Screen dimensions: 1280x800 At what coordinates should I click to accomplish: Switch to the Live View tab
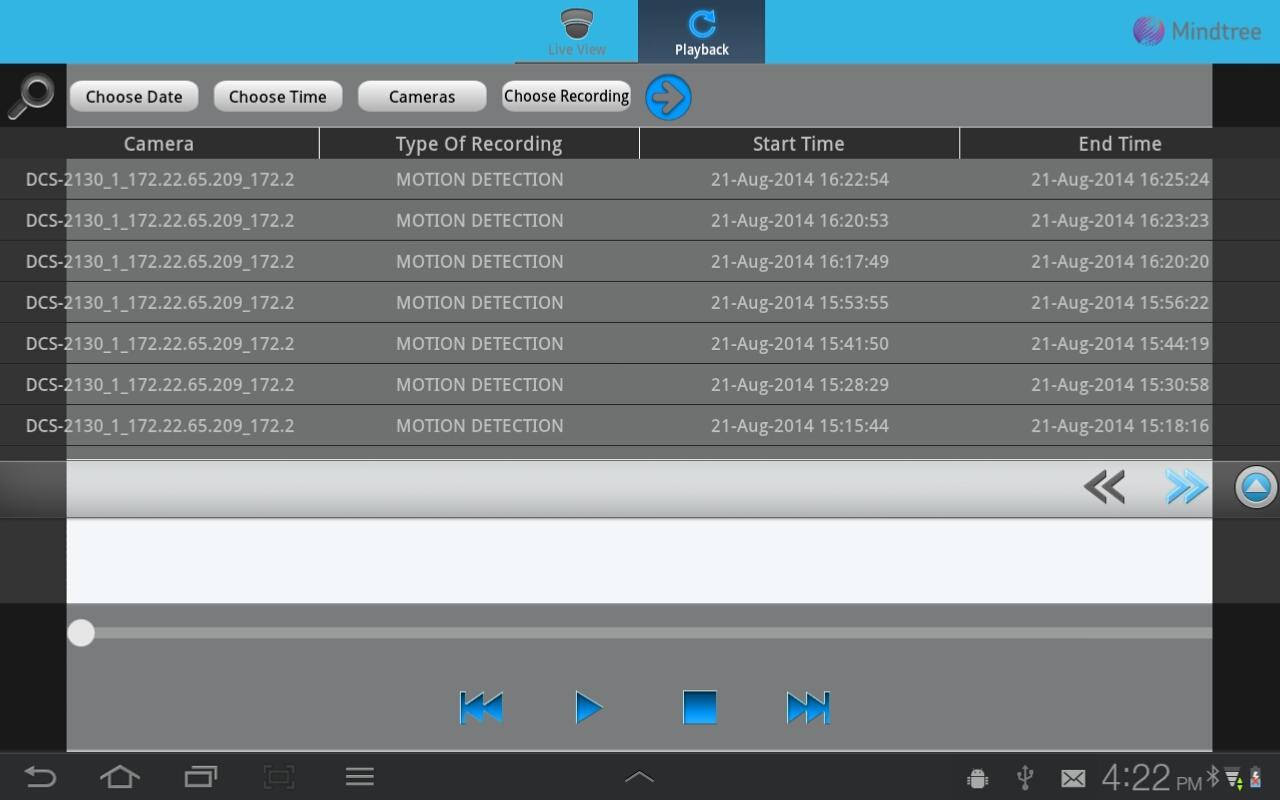tap(576, 31)
